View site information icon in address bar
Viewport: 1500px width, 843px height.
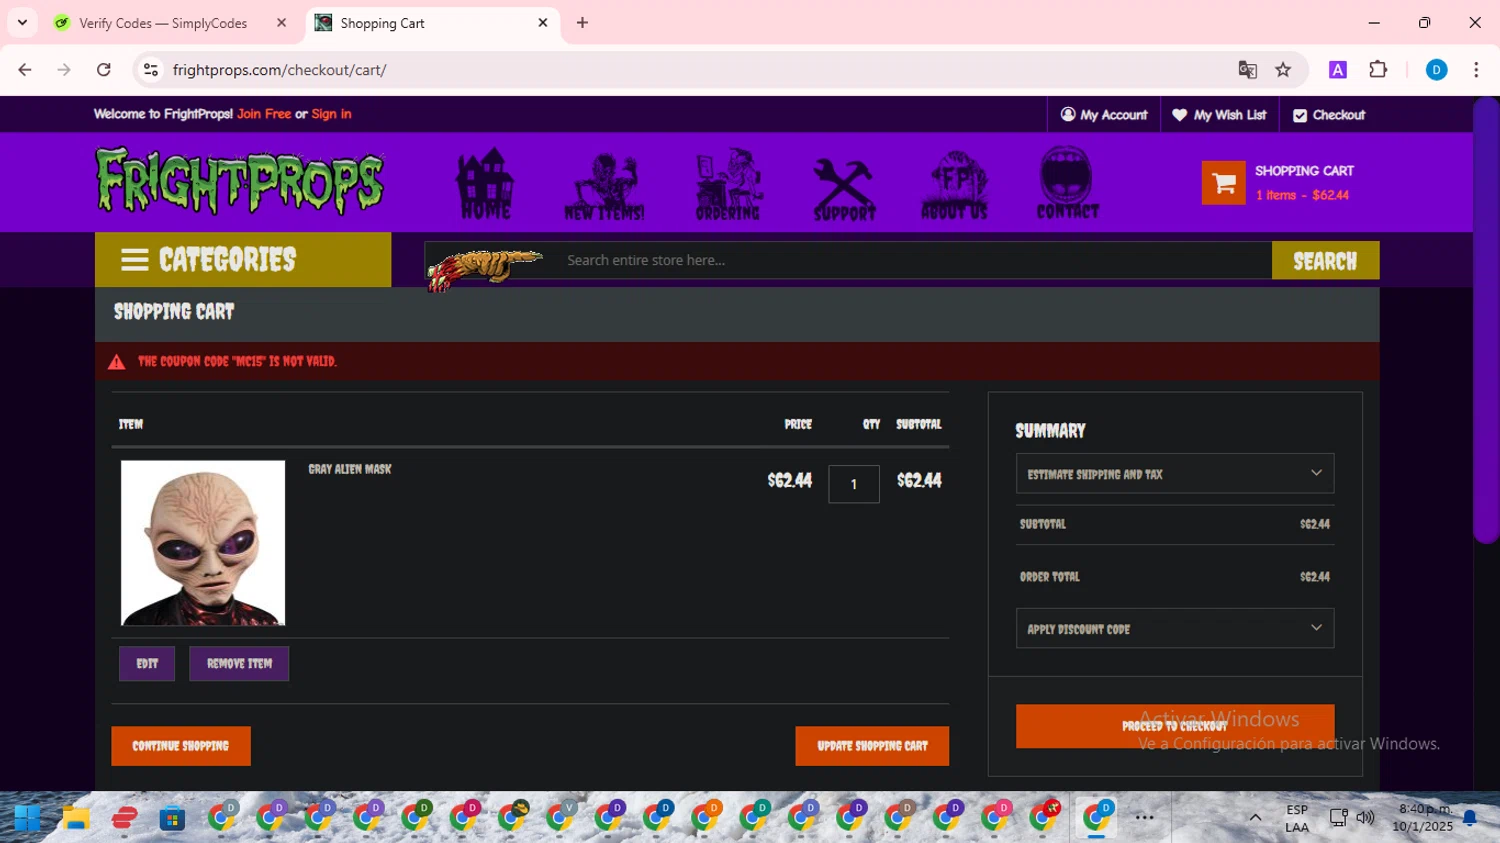click(151, 70)
